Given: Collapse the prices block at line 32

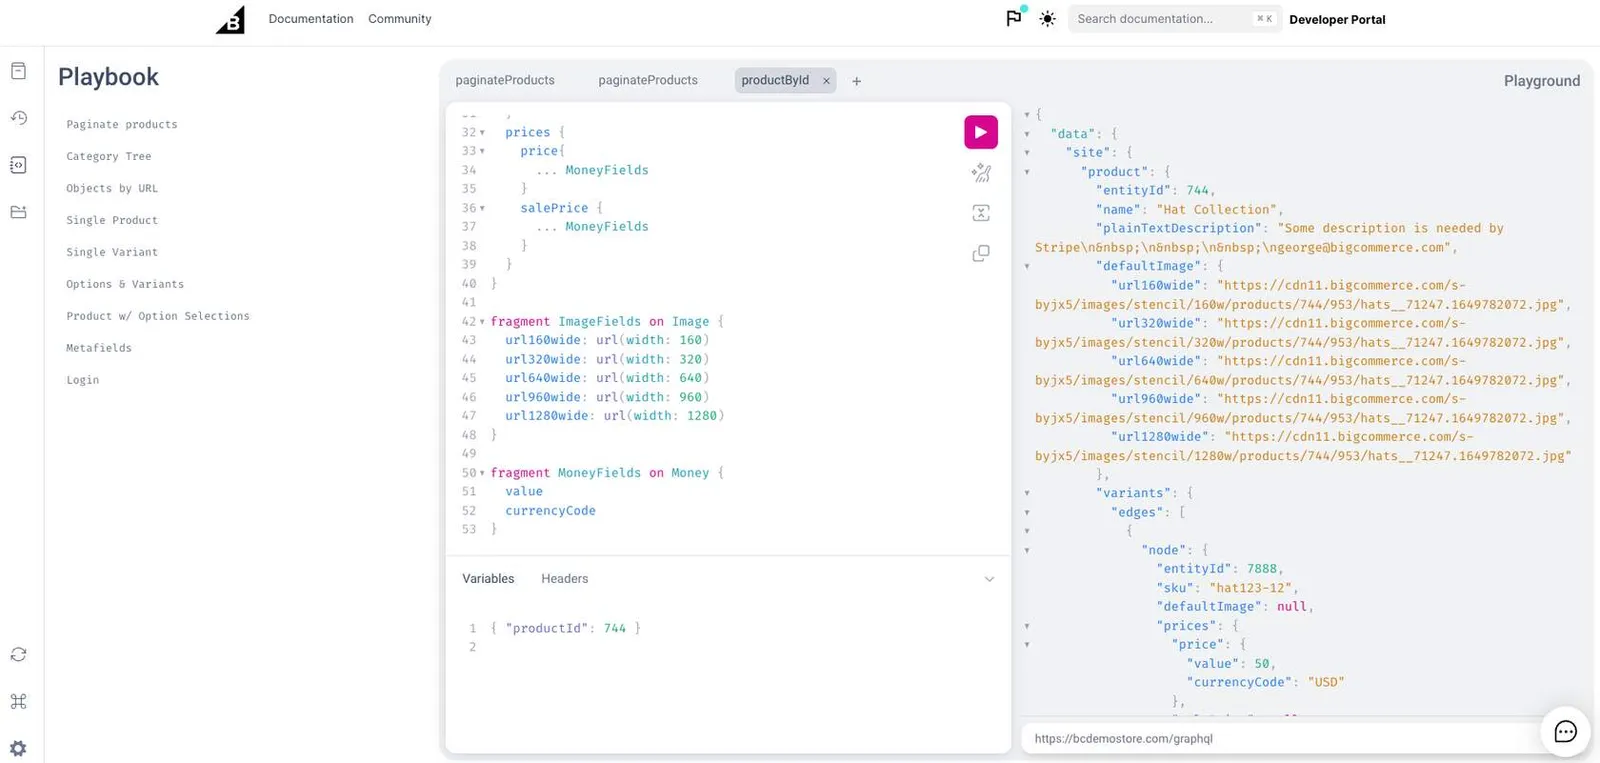Looking at the screenshot, I should 482,133.
